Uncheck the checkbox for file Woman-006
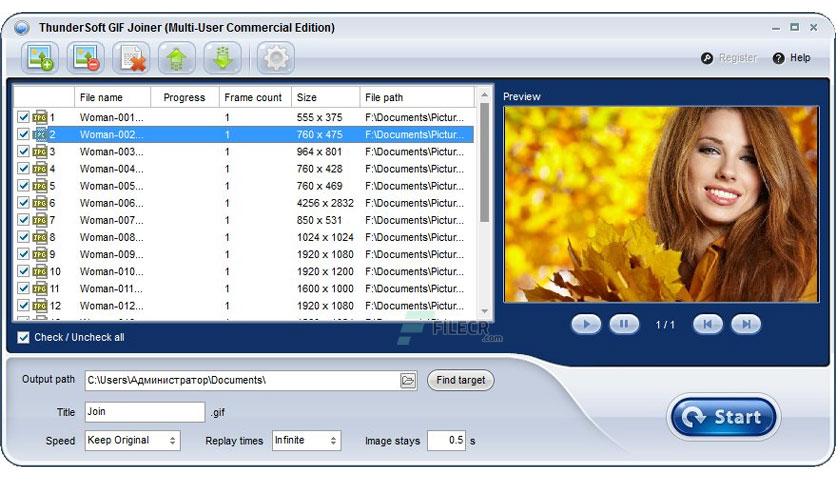This screenshot has height=484, width=836. click(x=23, y=203)
